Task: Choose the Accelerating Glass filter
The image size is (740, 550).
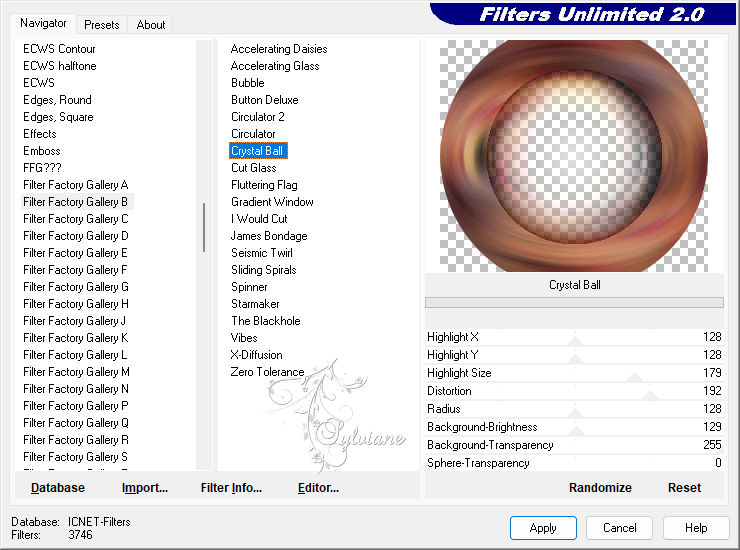Action: pyautogui.click(x=275, y=66)
